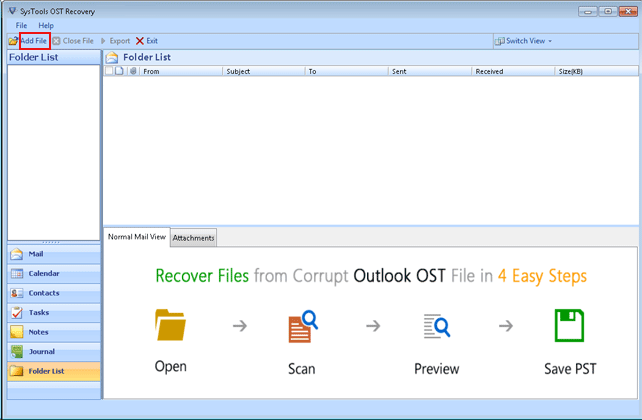Open the Journal sidebar section
642x420 pixels.
[x=54, y=352]
